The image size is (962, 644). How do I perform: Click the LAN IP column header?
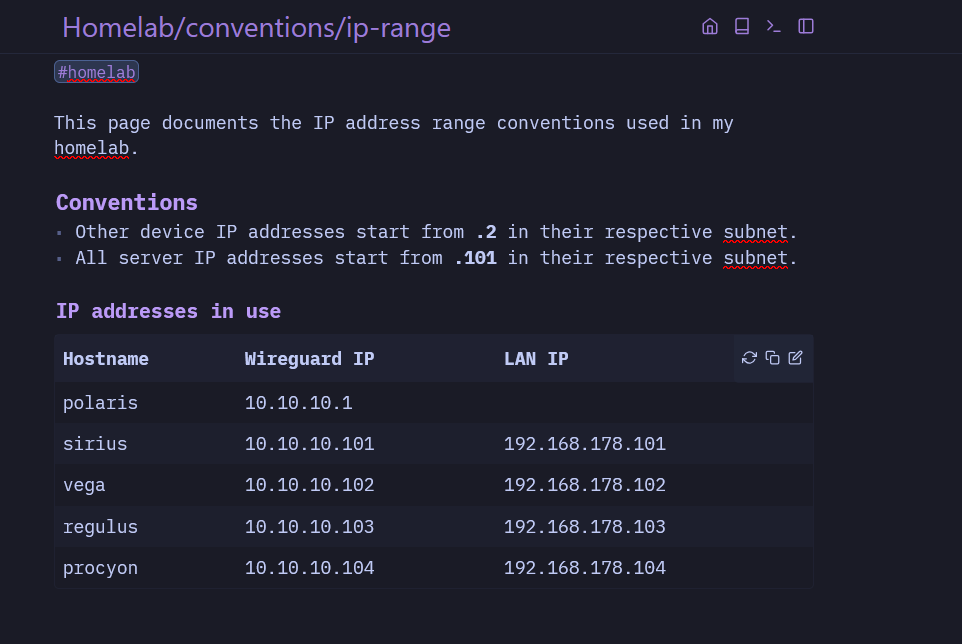pos(536,359)
